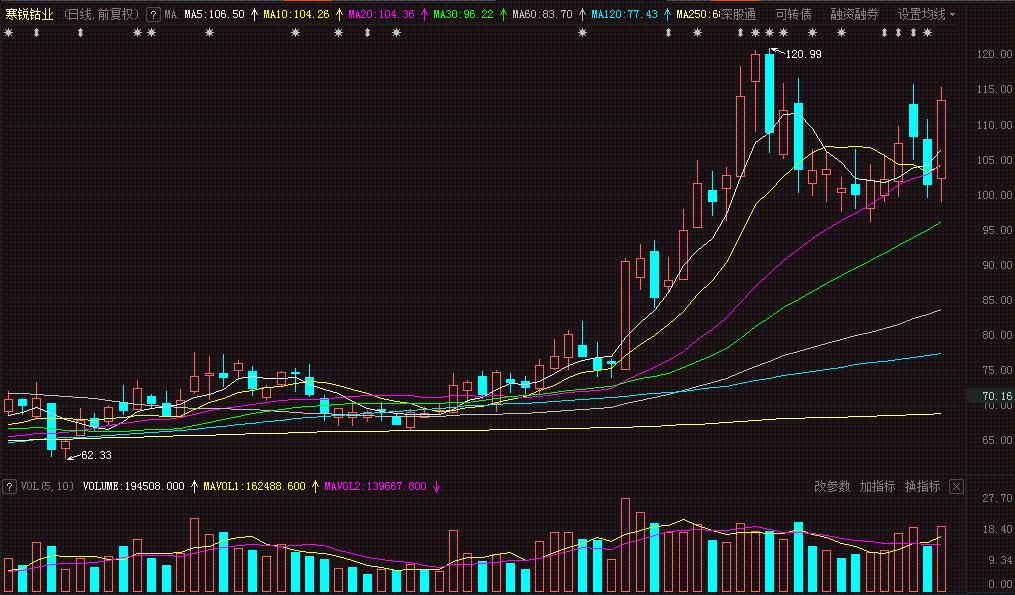The width and height of the screenshot is (1015, 595).
Task: Select the tallest red volume bar
Action: 625,544
